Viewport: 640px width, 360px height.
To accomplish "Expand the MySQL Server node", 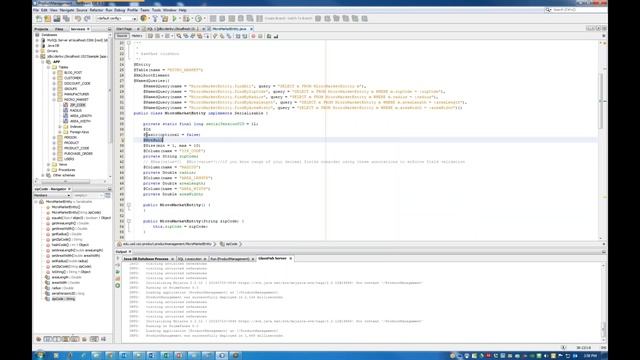I will 37,40.
